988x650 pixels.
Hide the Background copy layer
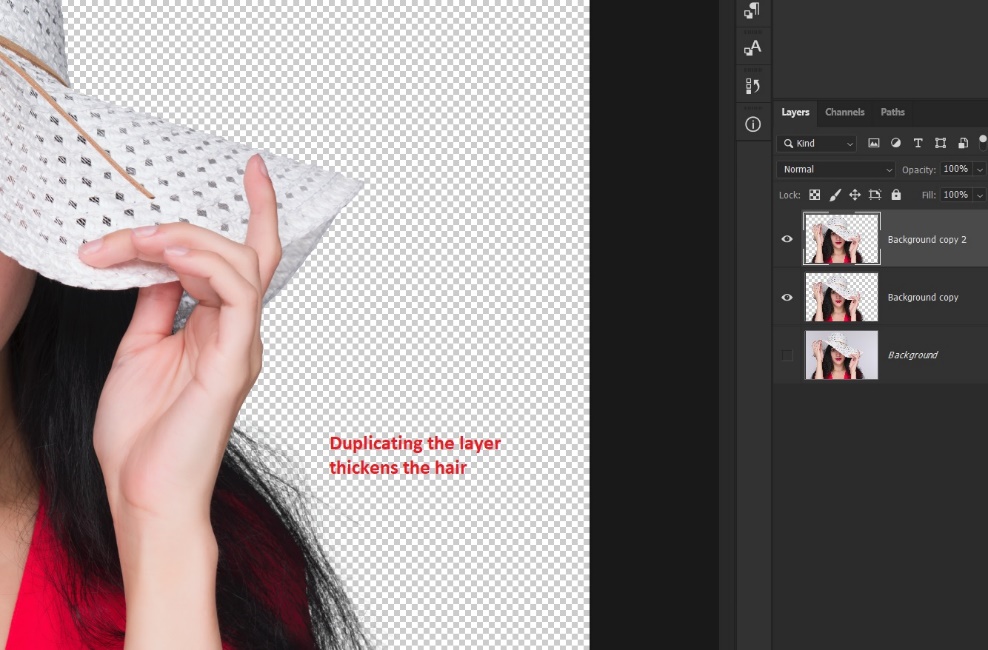pos(787,297)
